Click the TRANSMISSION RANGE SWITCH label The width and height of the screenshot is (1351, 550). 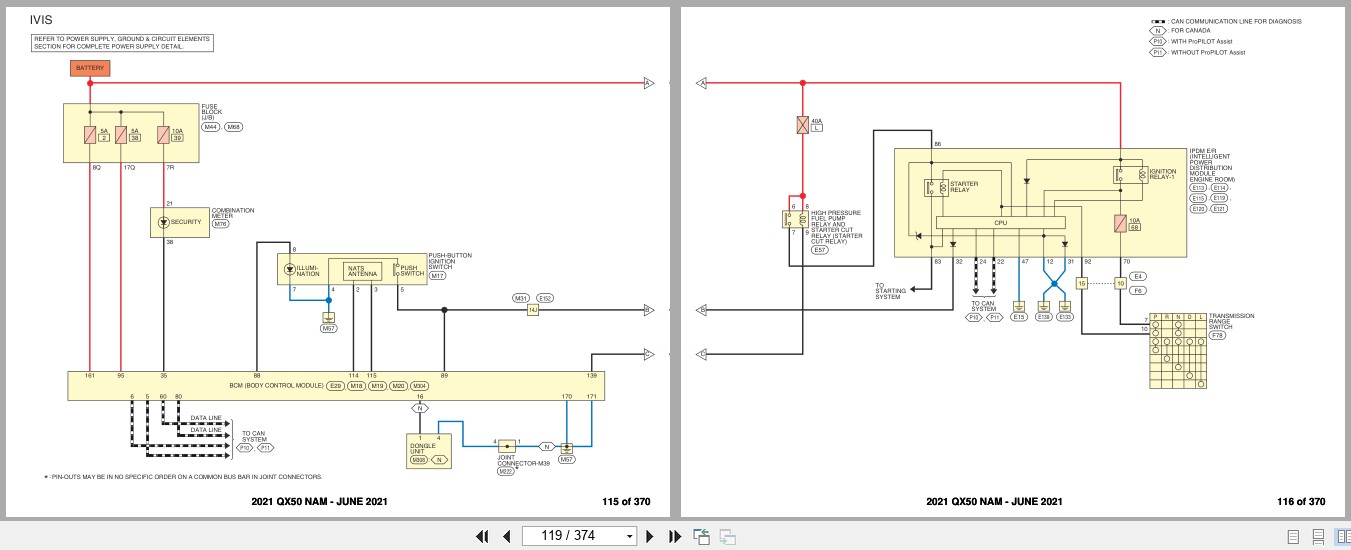coord(1231,322)
